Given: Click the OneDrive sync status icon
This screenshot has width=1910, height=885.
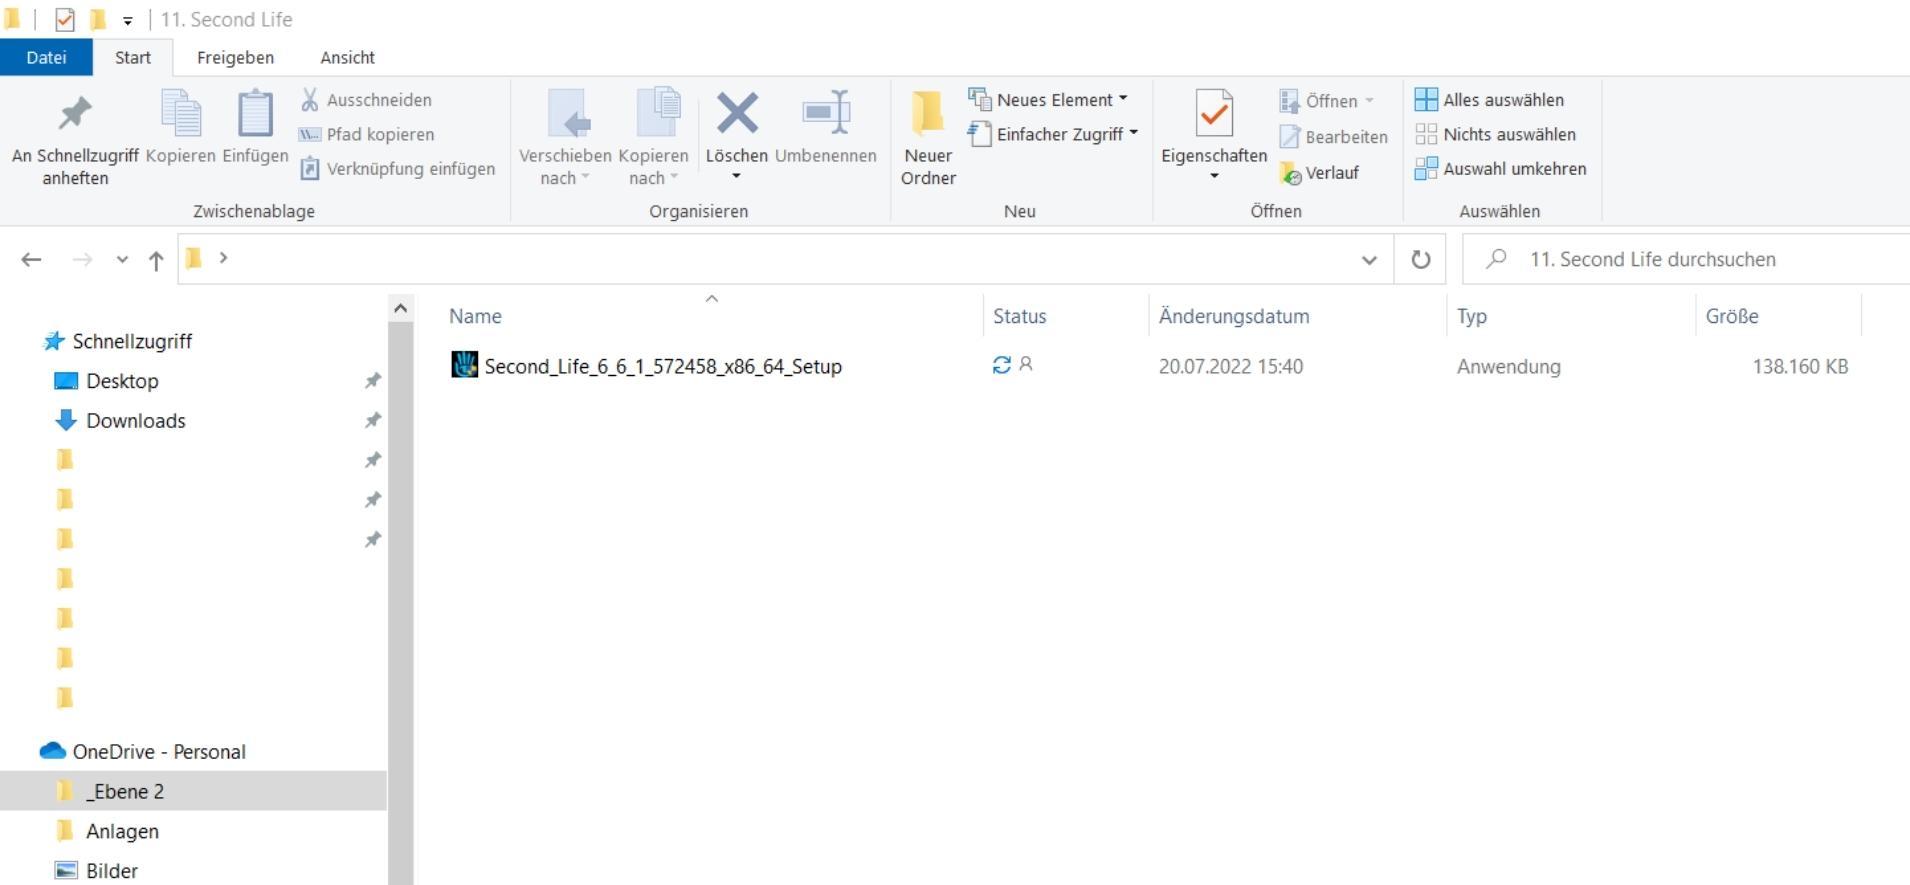Looking at the screenshot, I should (x=1001, y=365).
